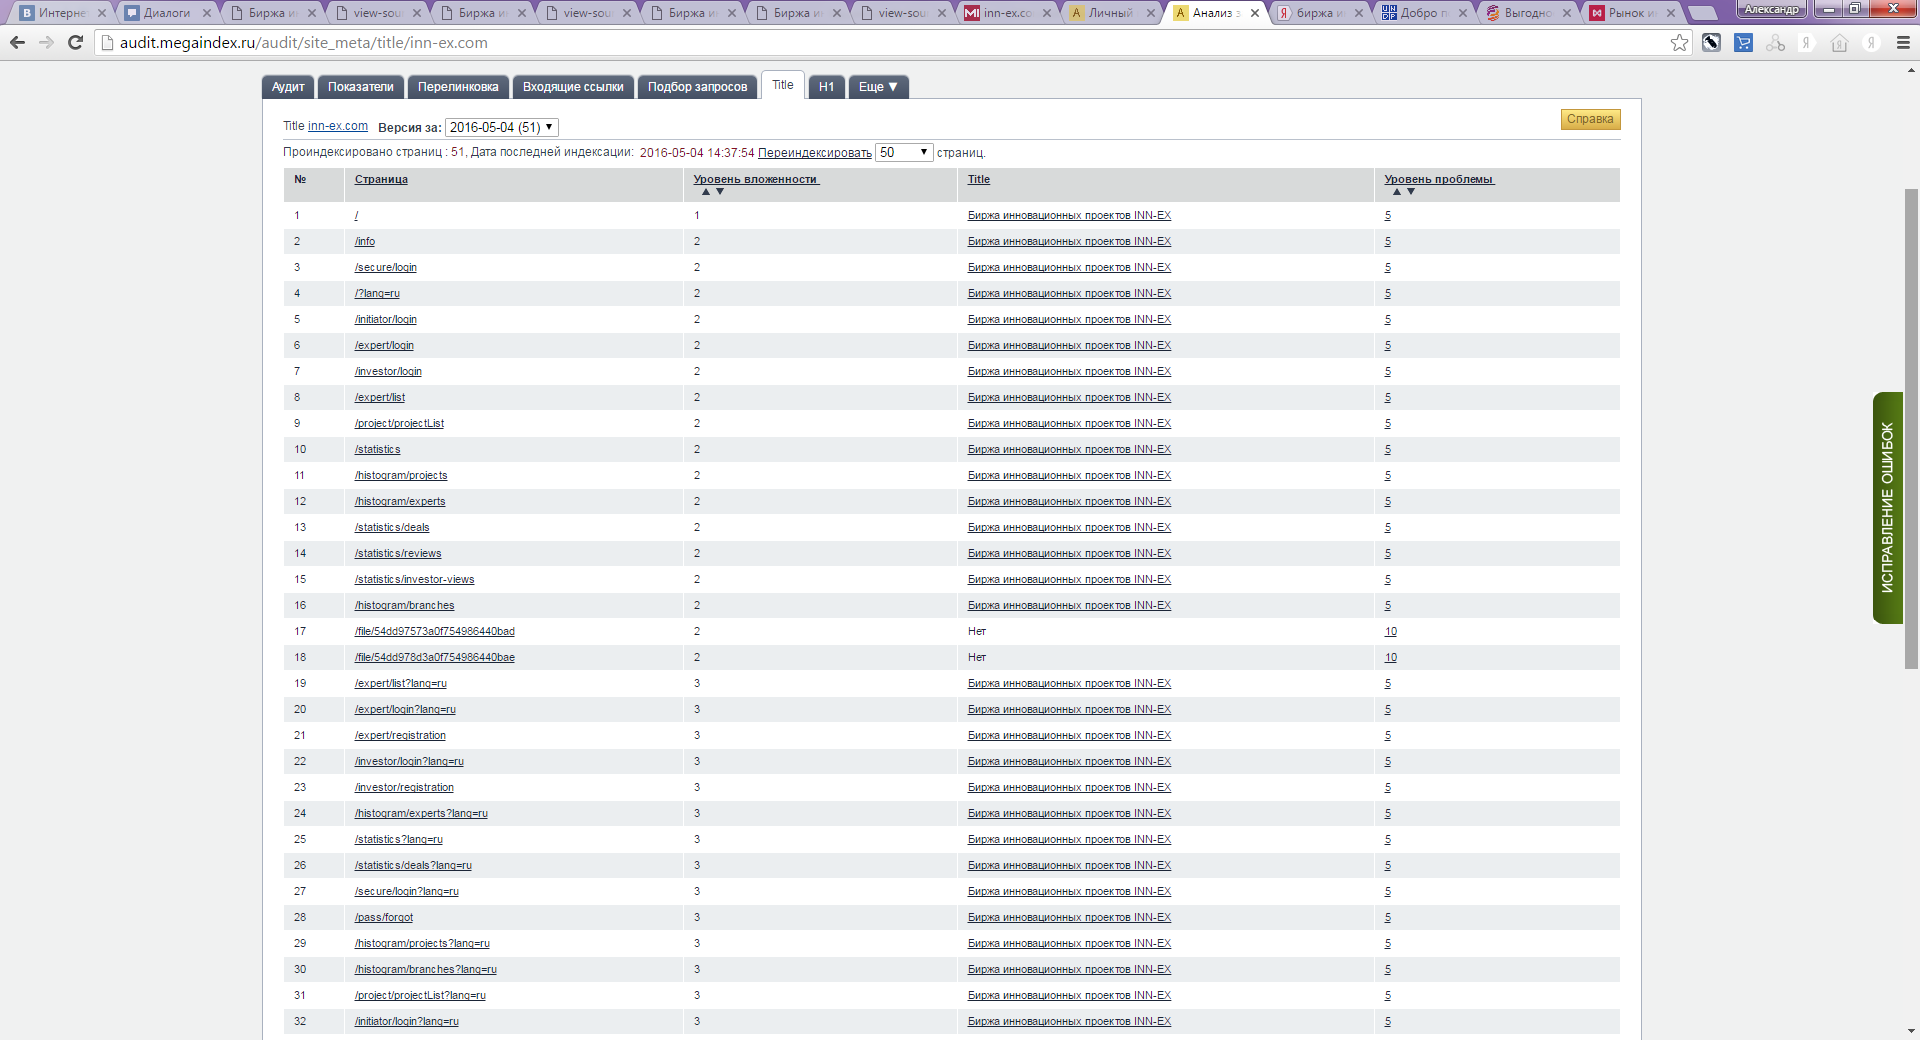Open the 50 pages count dropdown

(x=904, y=152)
